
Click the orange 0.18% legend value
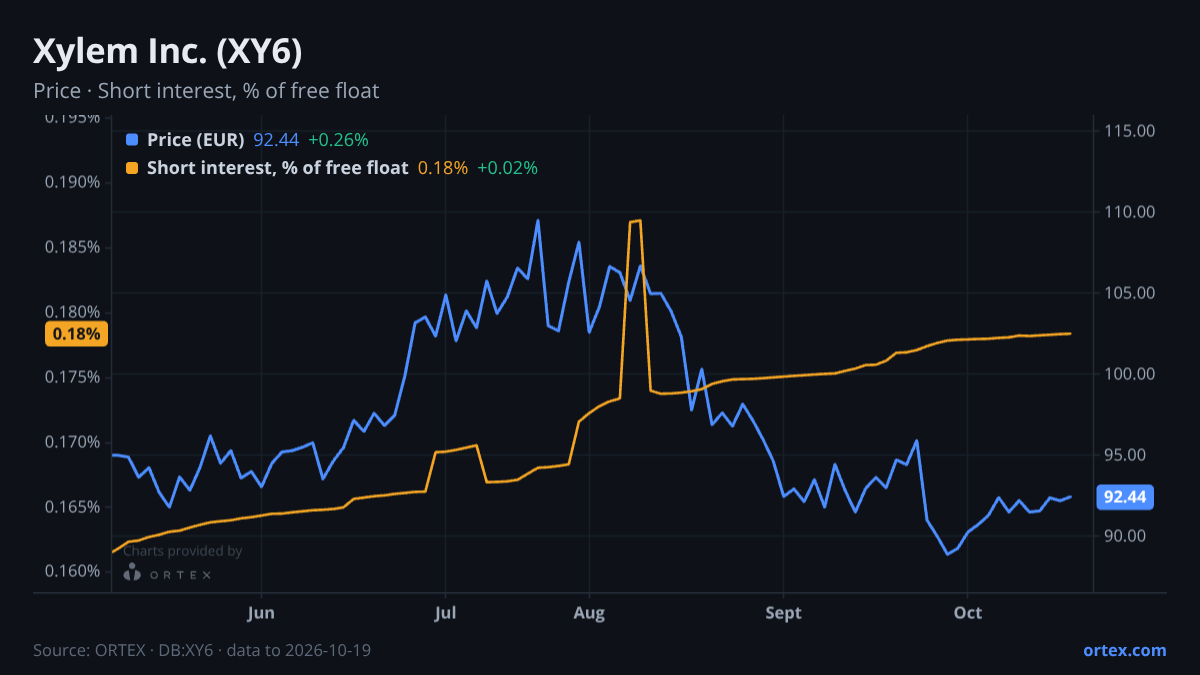pos(442,168)
